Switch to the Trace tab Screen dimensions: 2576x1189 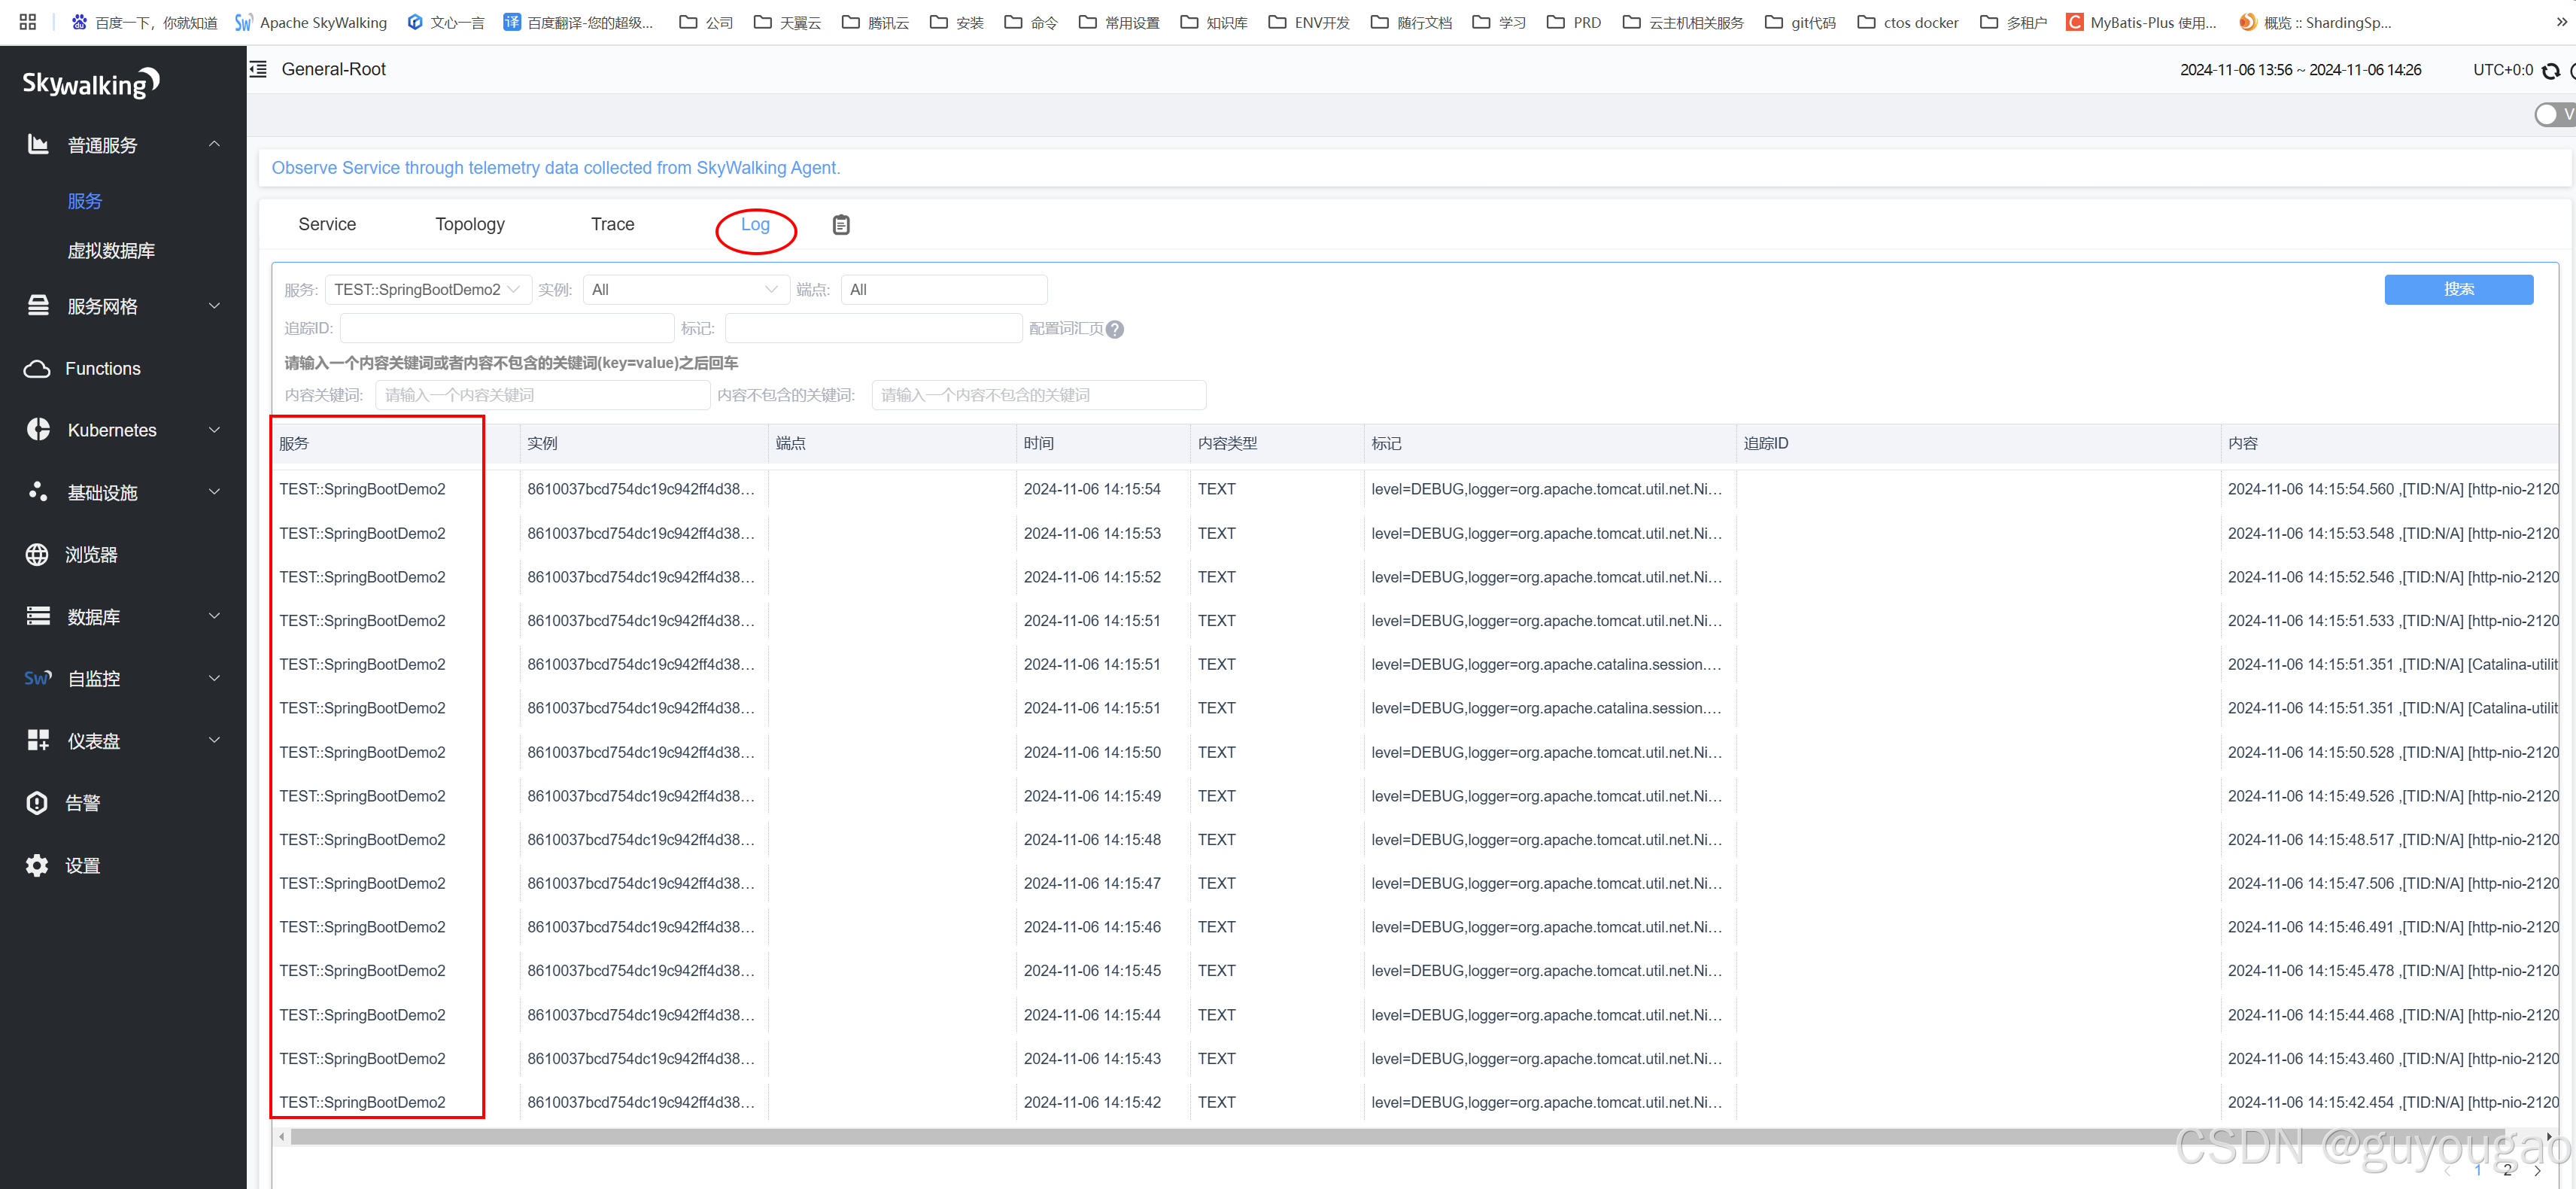611,224
